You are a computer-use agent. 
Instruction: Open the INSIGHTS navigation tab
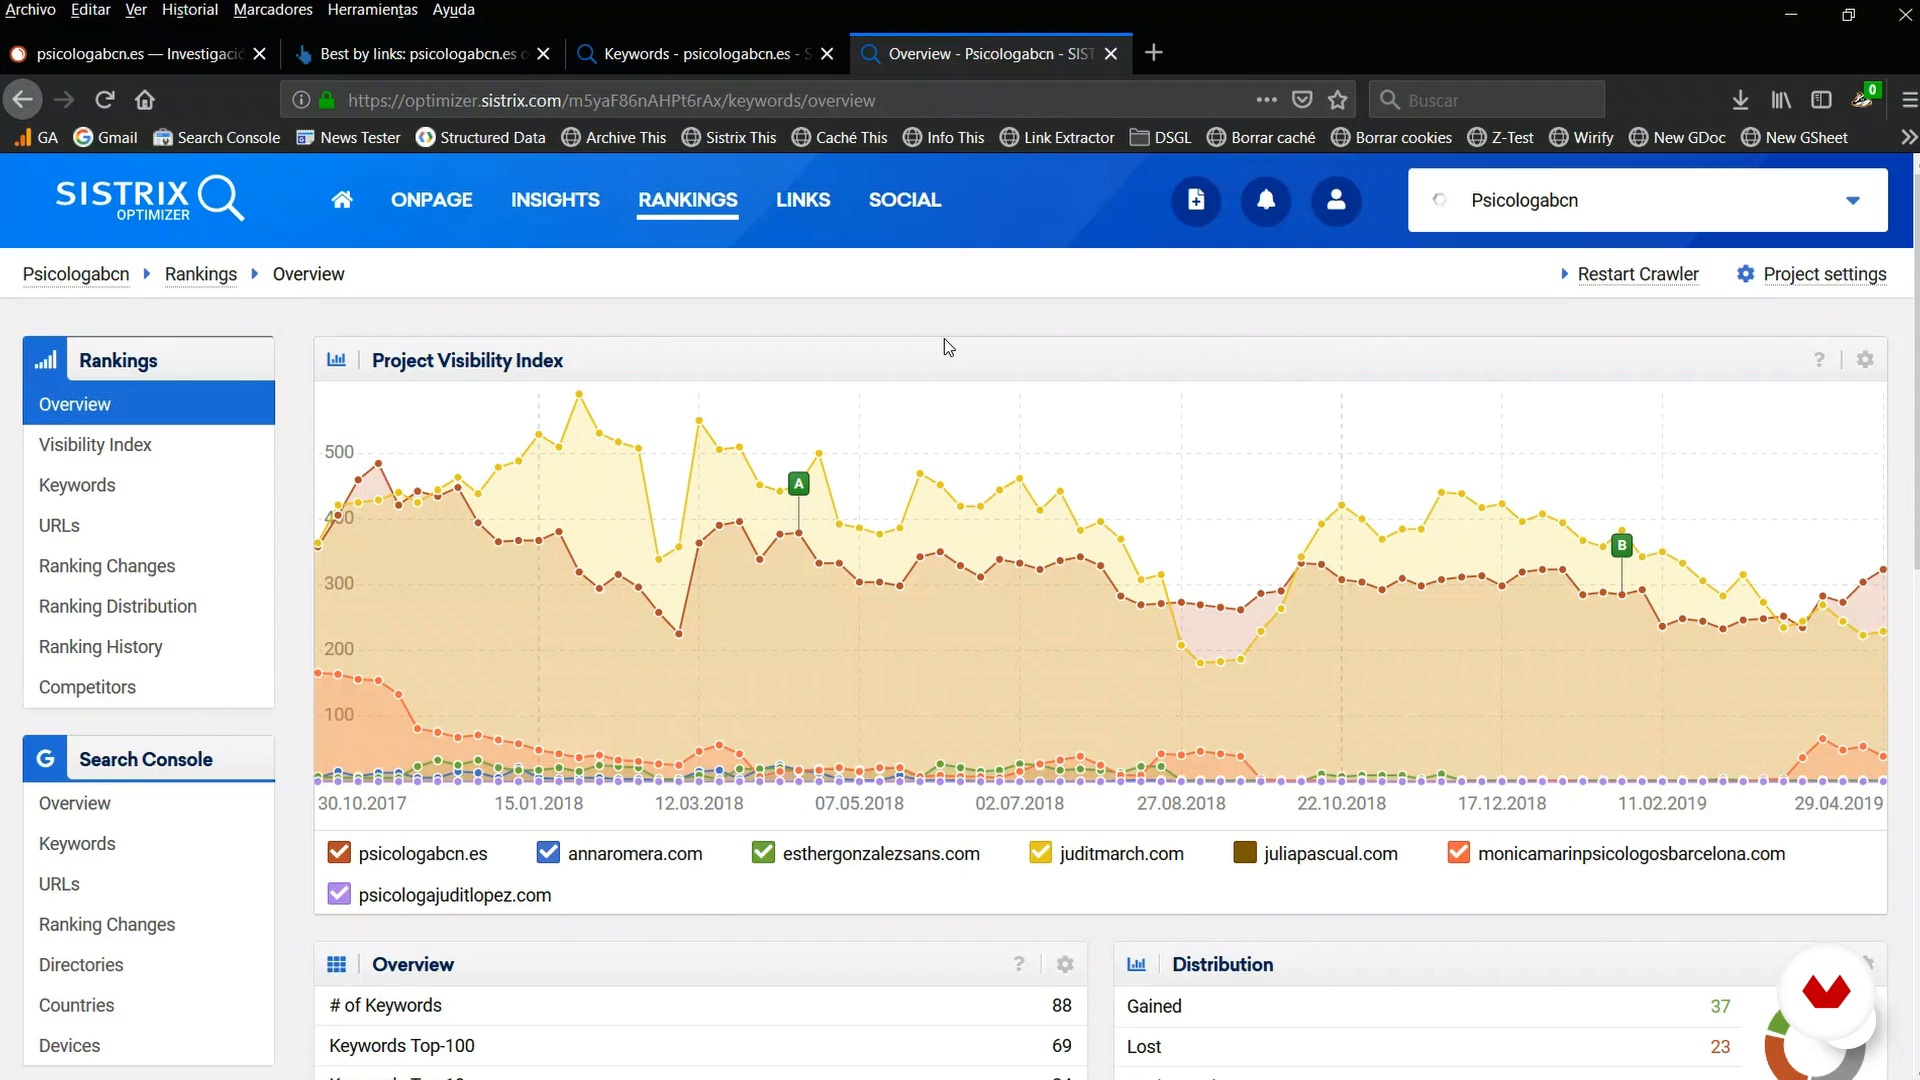[555, 200]
